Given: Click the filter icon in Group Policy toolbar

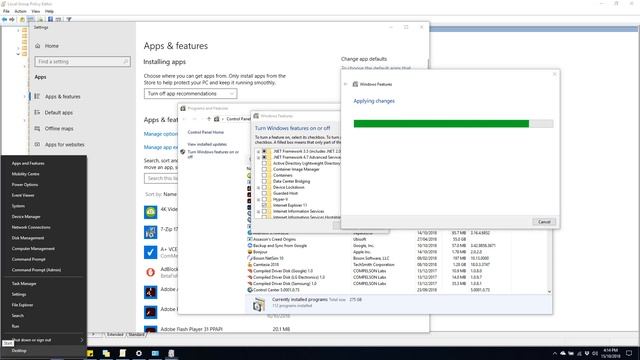Looking at the screenshot, I should (x=69, y=19).
